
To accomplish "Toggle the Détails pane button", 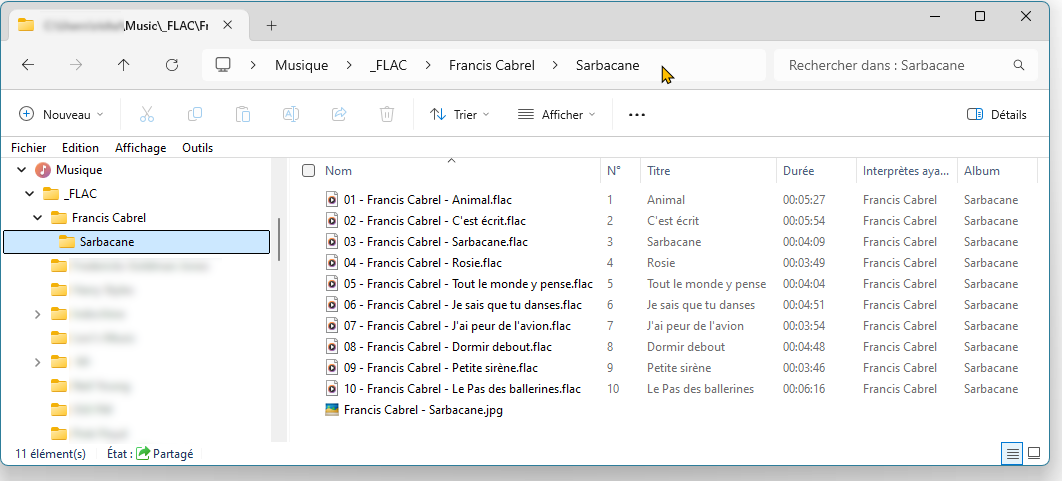I will point(996,114).
